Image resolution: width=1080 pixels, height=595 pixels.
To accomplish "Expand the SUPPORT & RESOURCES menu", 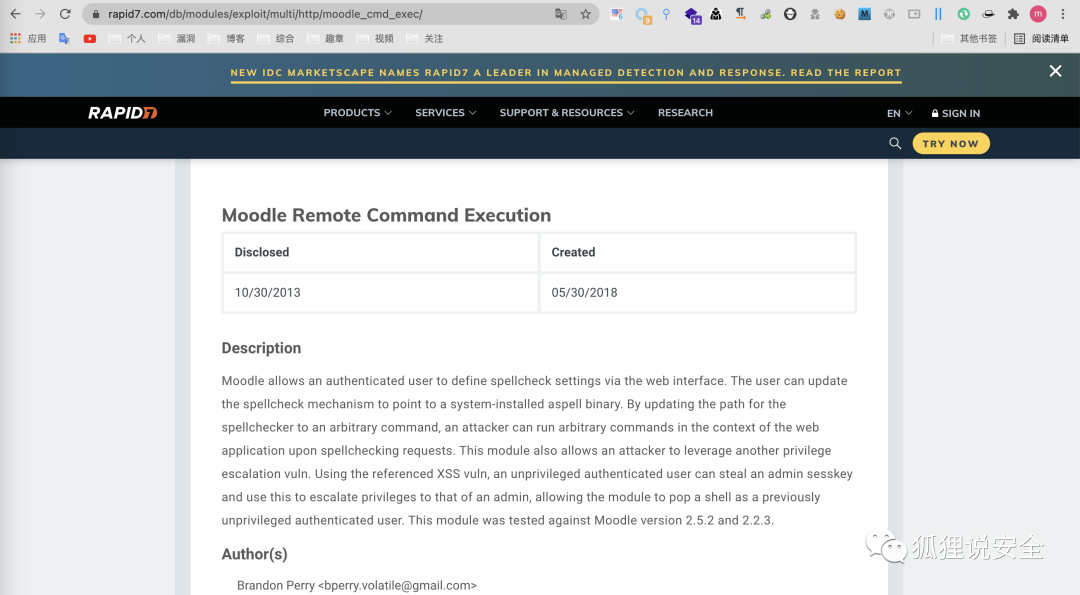I will [x=567, y=113].
